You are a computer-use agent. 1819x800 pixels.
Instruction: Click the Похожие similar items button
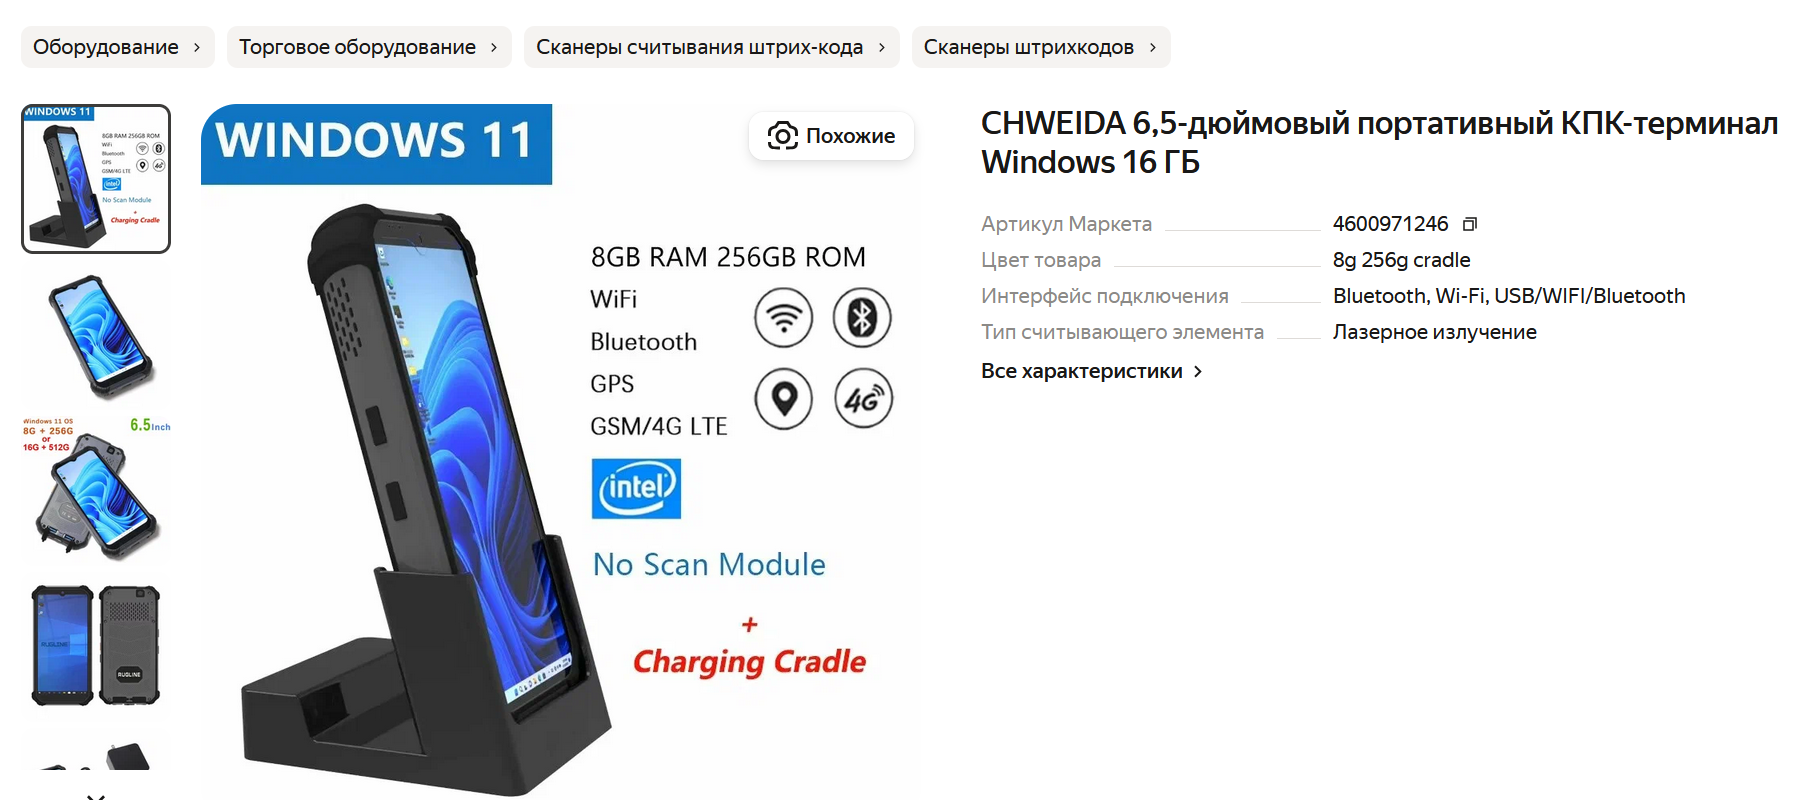(x=831, y=136)
